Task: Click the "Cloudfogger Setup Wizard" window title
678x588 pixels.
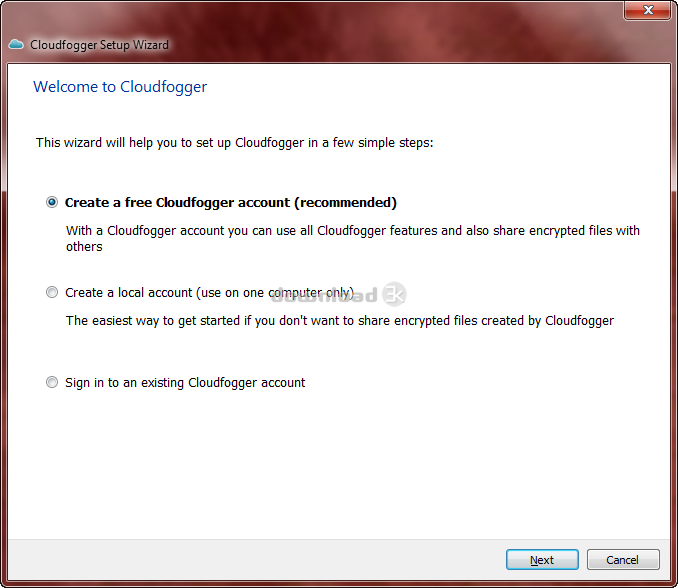Action: point(99,45)
